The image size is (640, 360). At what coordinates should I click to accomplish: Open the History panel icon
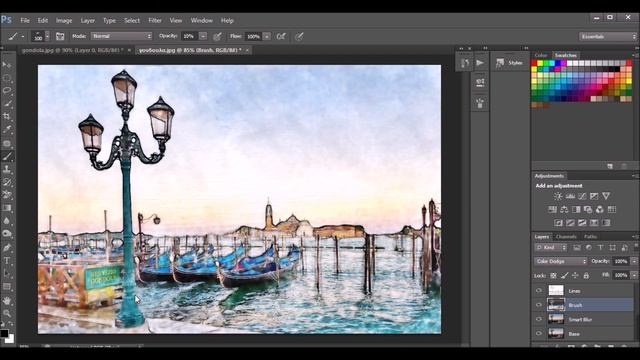[x=464, y=63]
